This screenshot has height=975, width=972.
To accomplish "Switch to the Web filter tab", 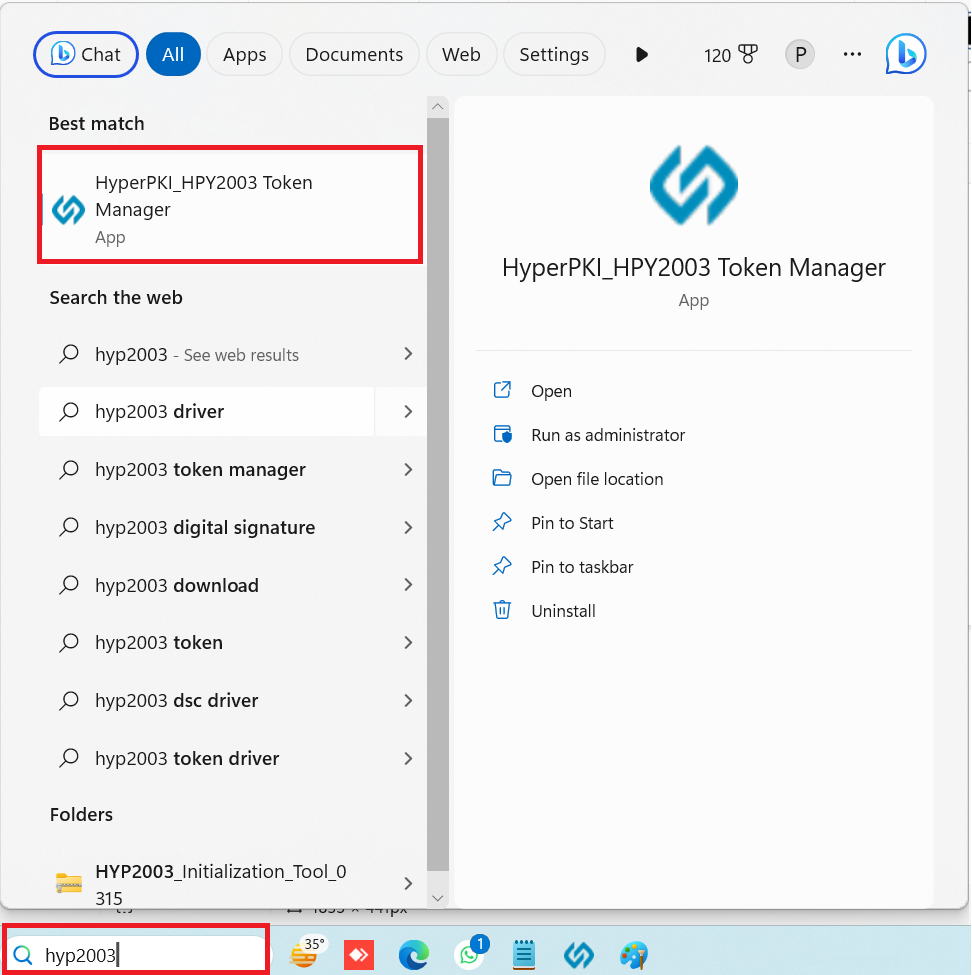I will coord(461,55).
